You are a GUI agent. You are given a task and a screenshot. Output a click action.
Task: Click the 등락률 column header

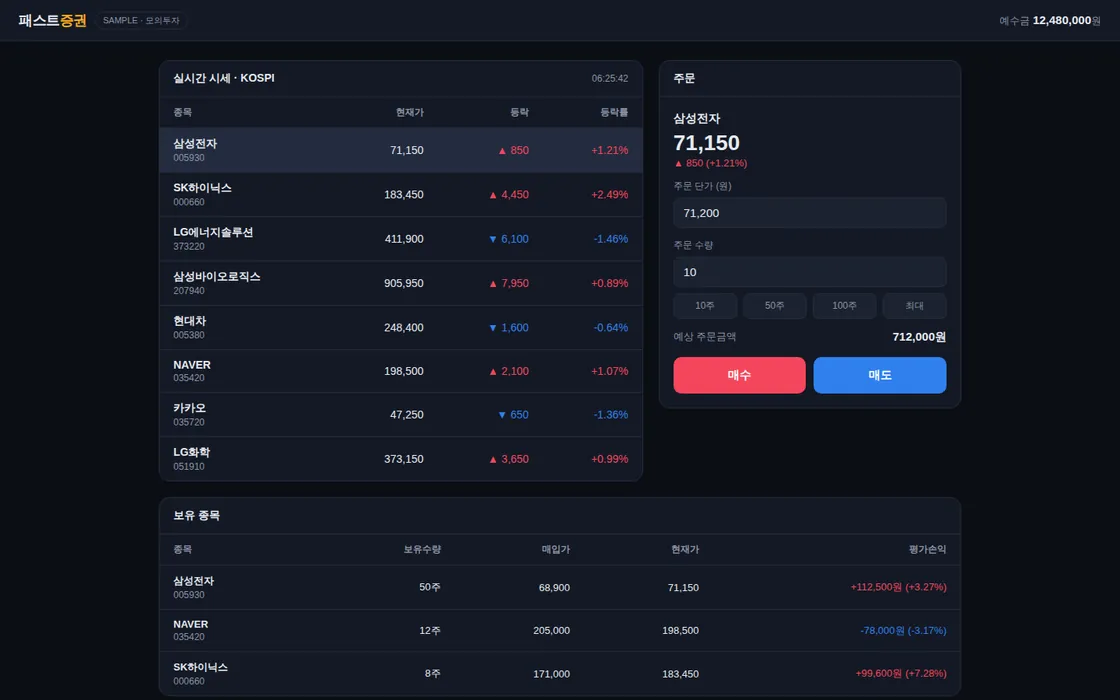(614, 112)
